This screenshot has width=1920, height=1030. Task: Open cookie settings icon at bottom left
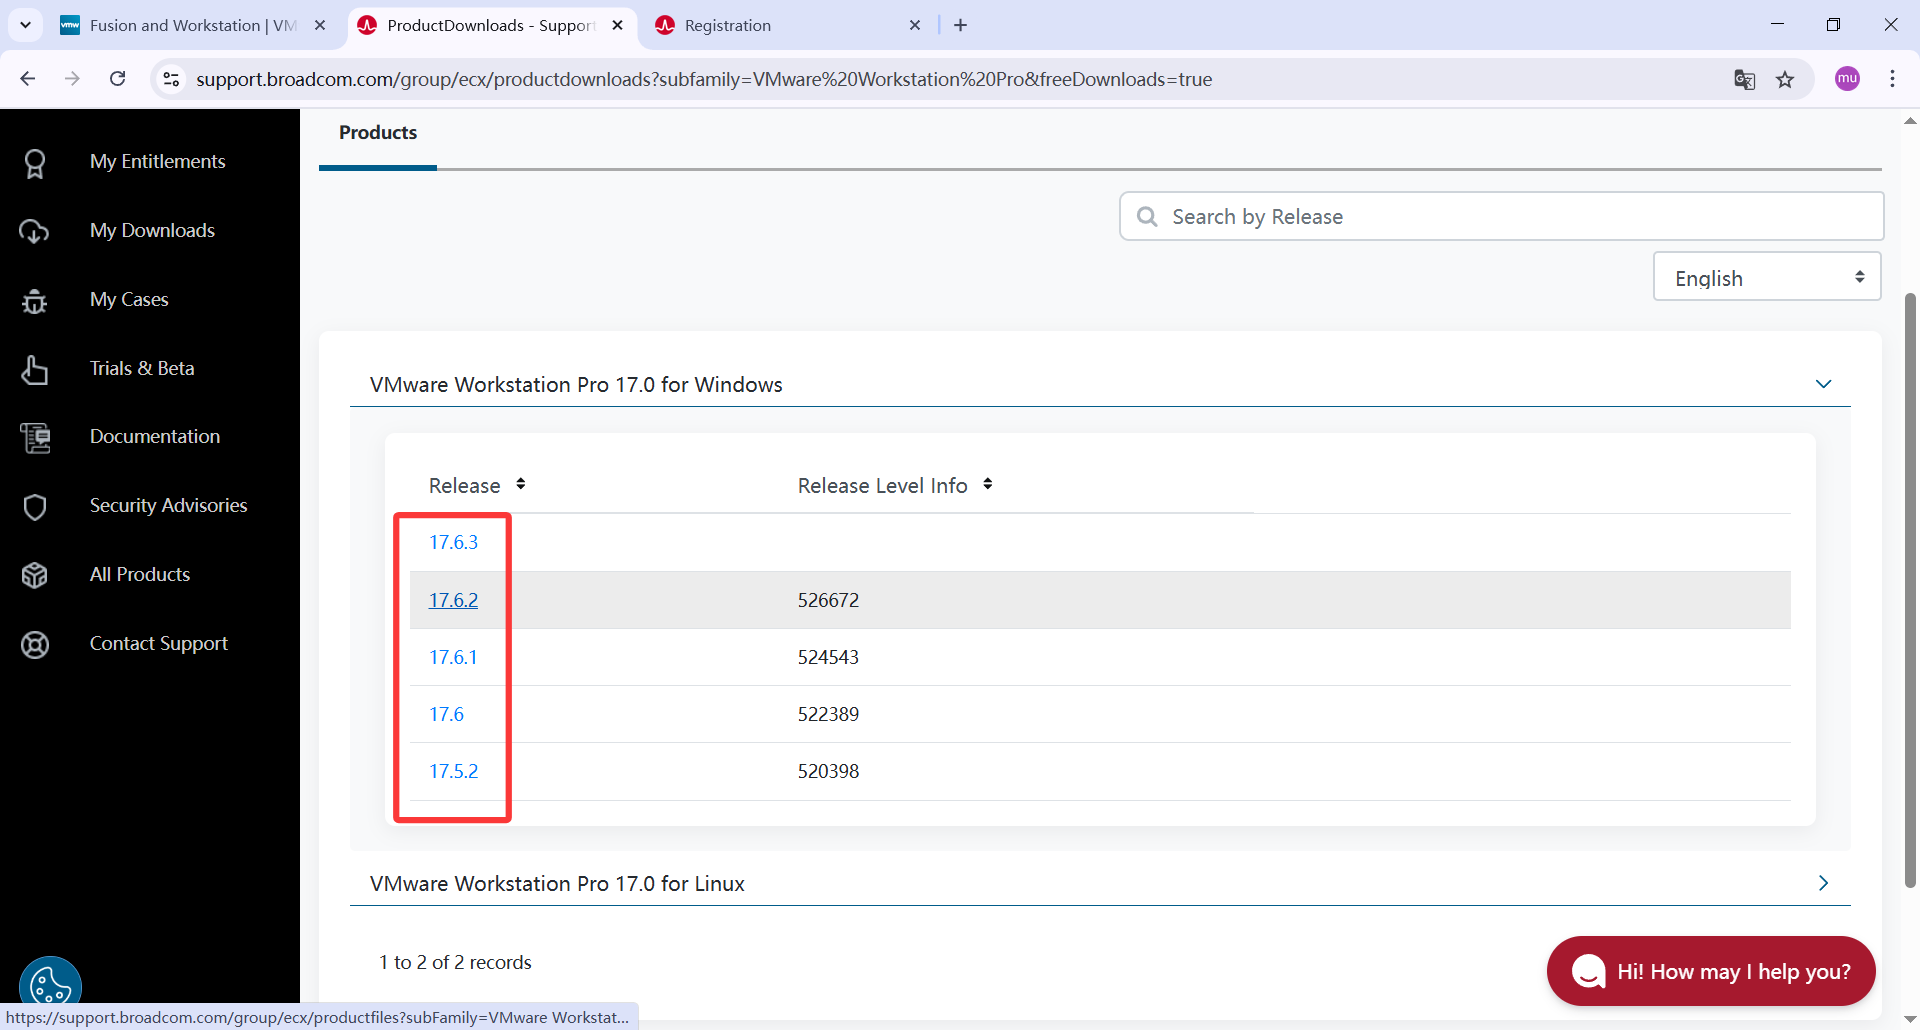(50, 985)
